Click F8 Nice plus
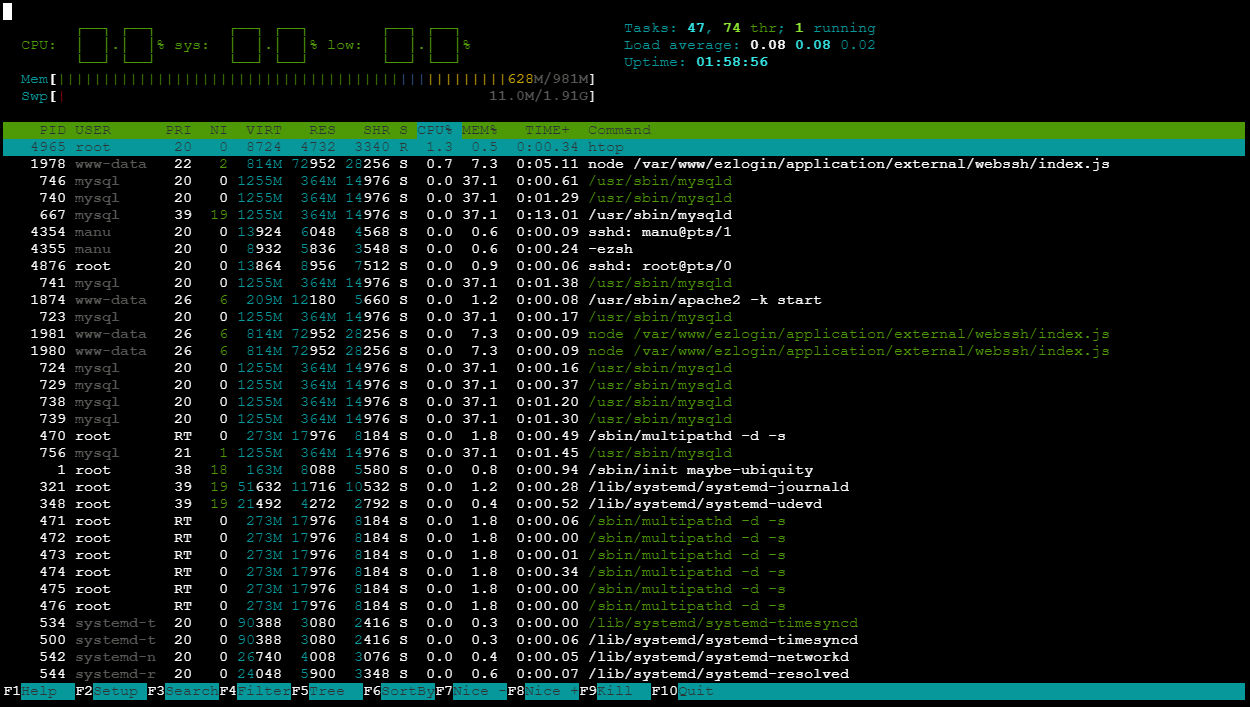This screenshot has height=707, width=1250. click(x=543, y=691)
